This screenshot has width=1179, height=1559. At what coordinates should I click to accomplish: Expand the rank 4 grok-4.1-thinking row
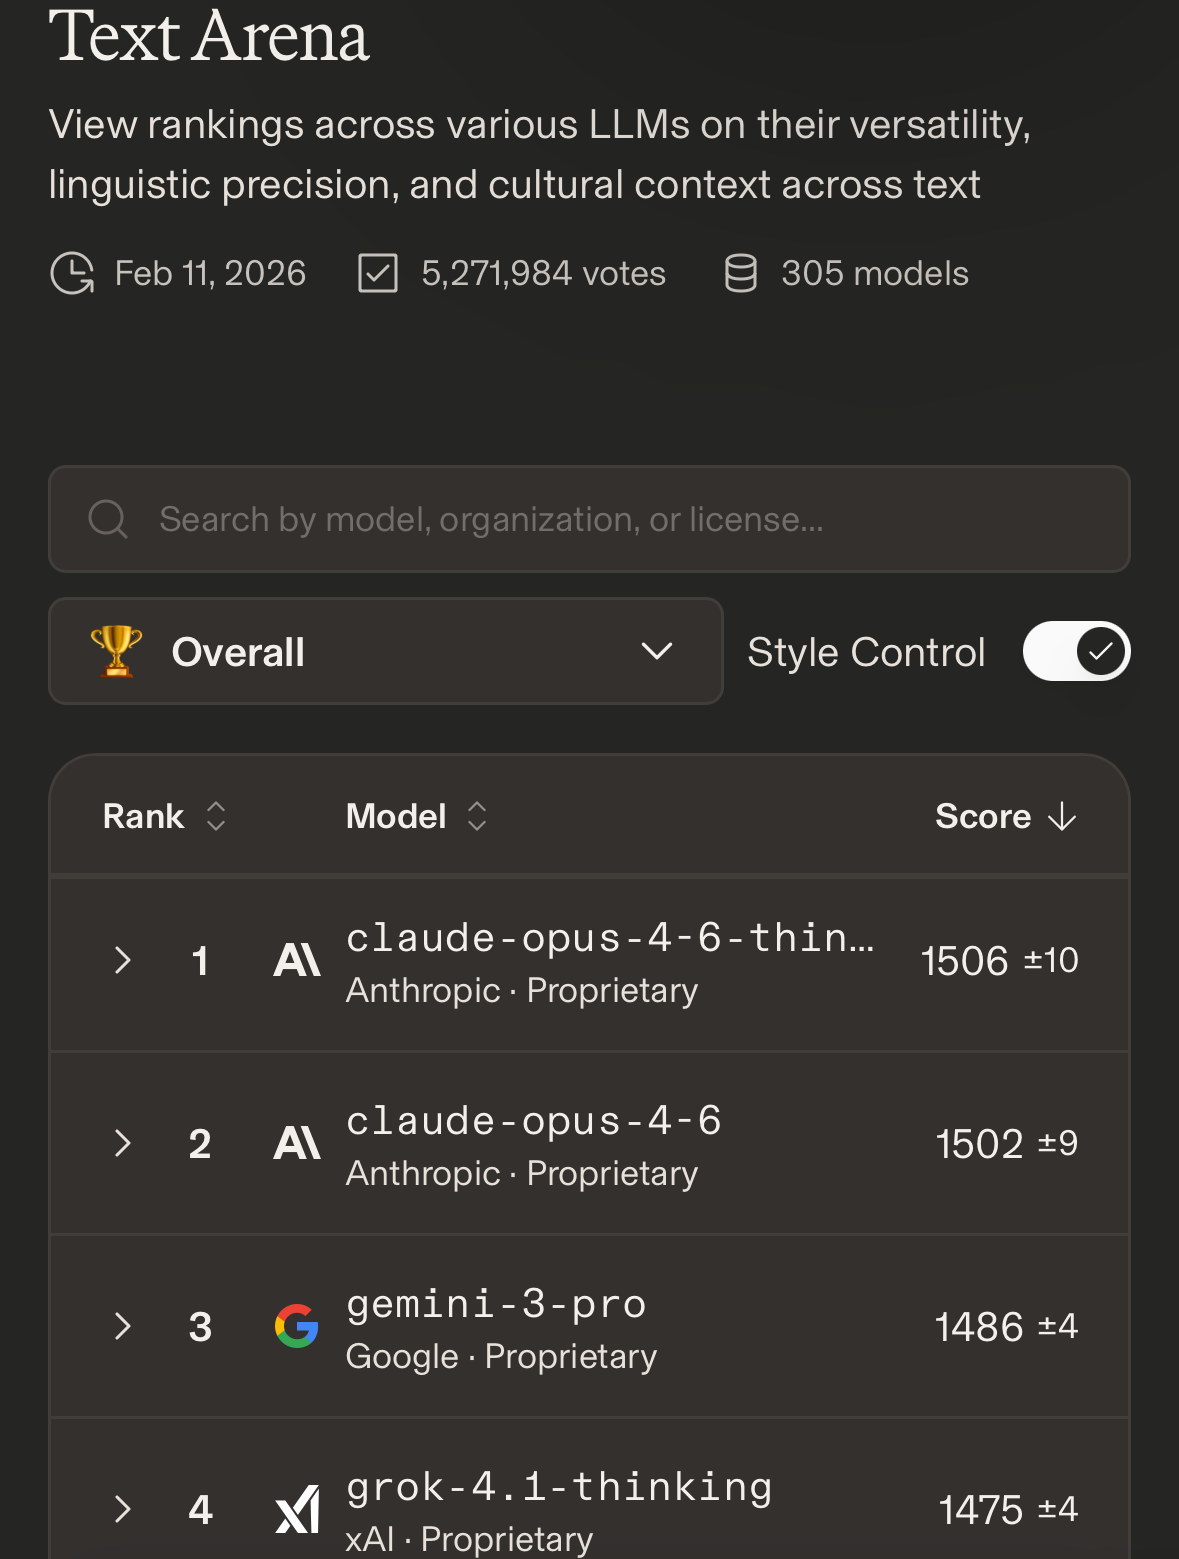click(x=123, y=1510)
